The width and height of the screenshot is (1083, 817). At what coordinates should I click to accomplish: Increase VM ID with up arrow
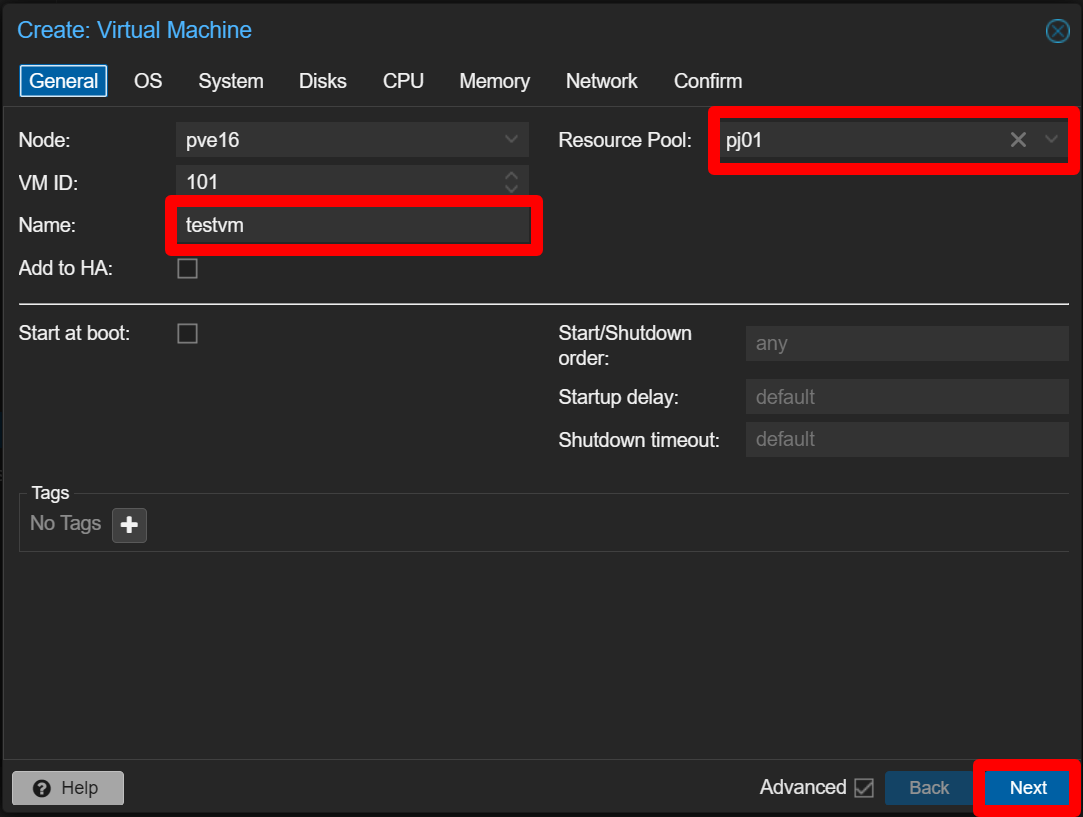[511, 175]
